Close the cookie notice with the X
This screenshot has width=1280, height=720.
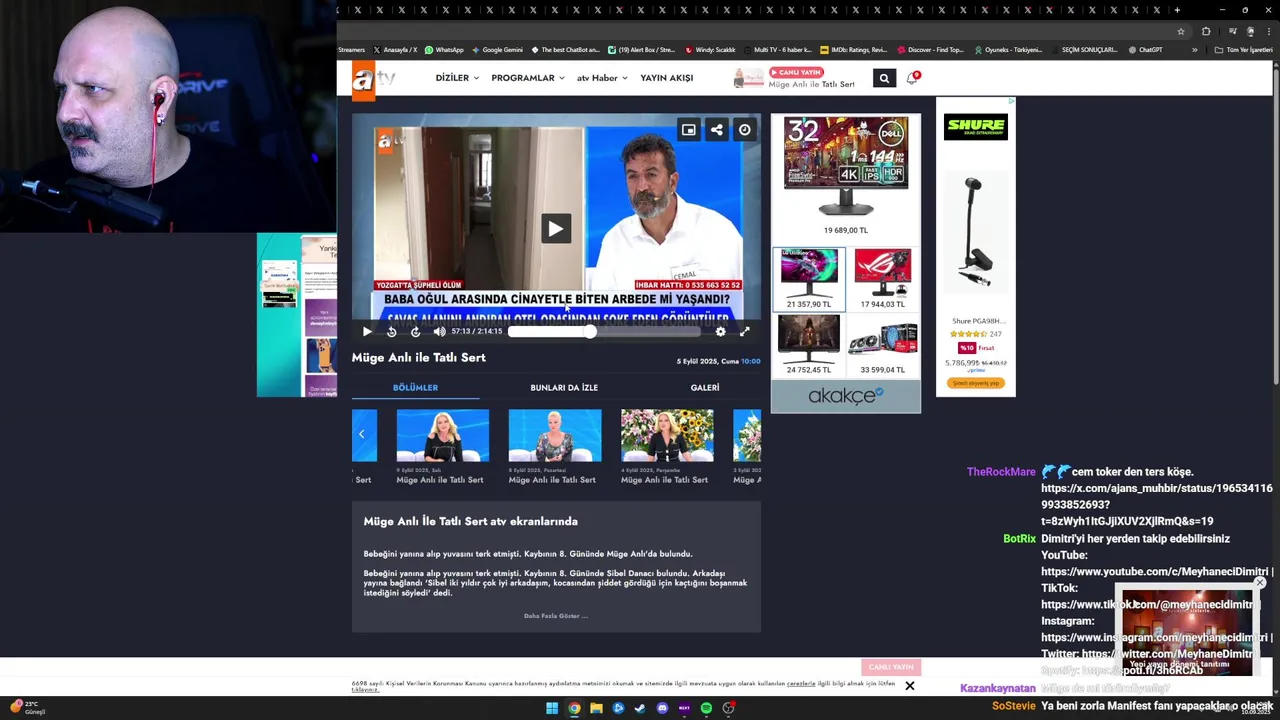tap(909, 686)
